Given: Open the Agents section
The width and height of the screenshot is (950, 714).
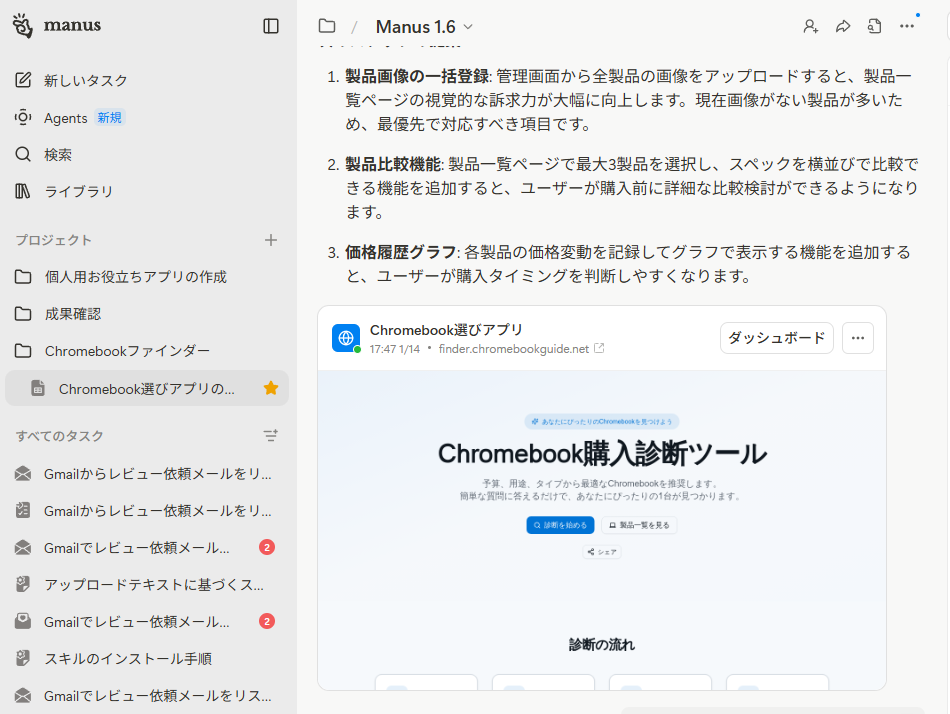Looking at the screenshot, I should tap(66, 118).
